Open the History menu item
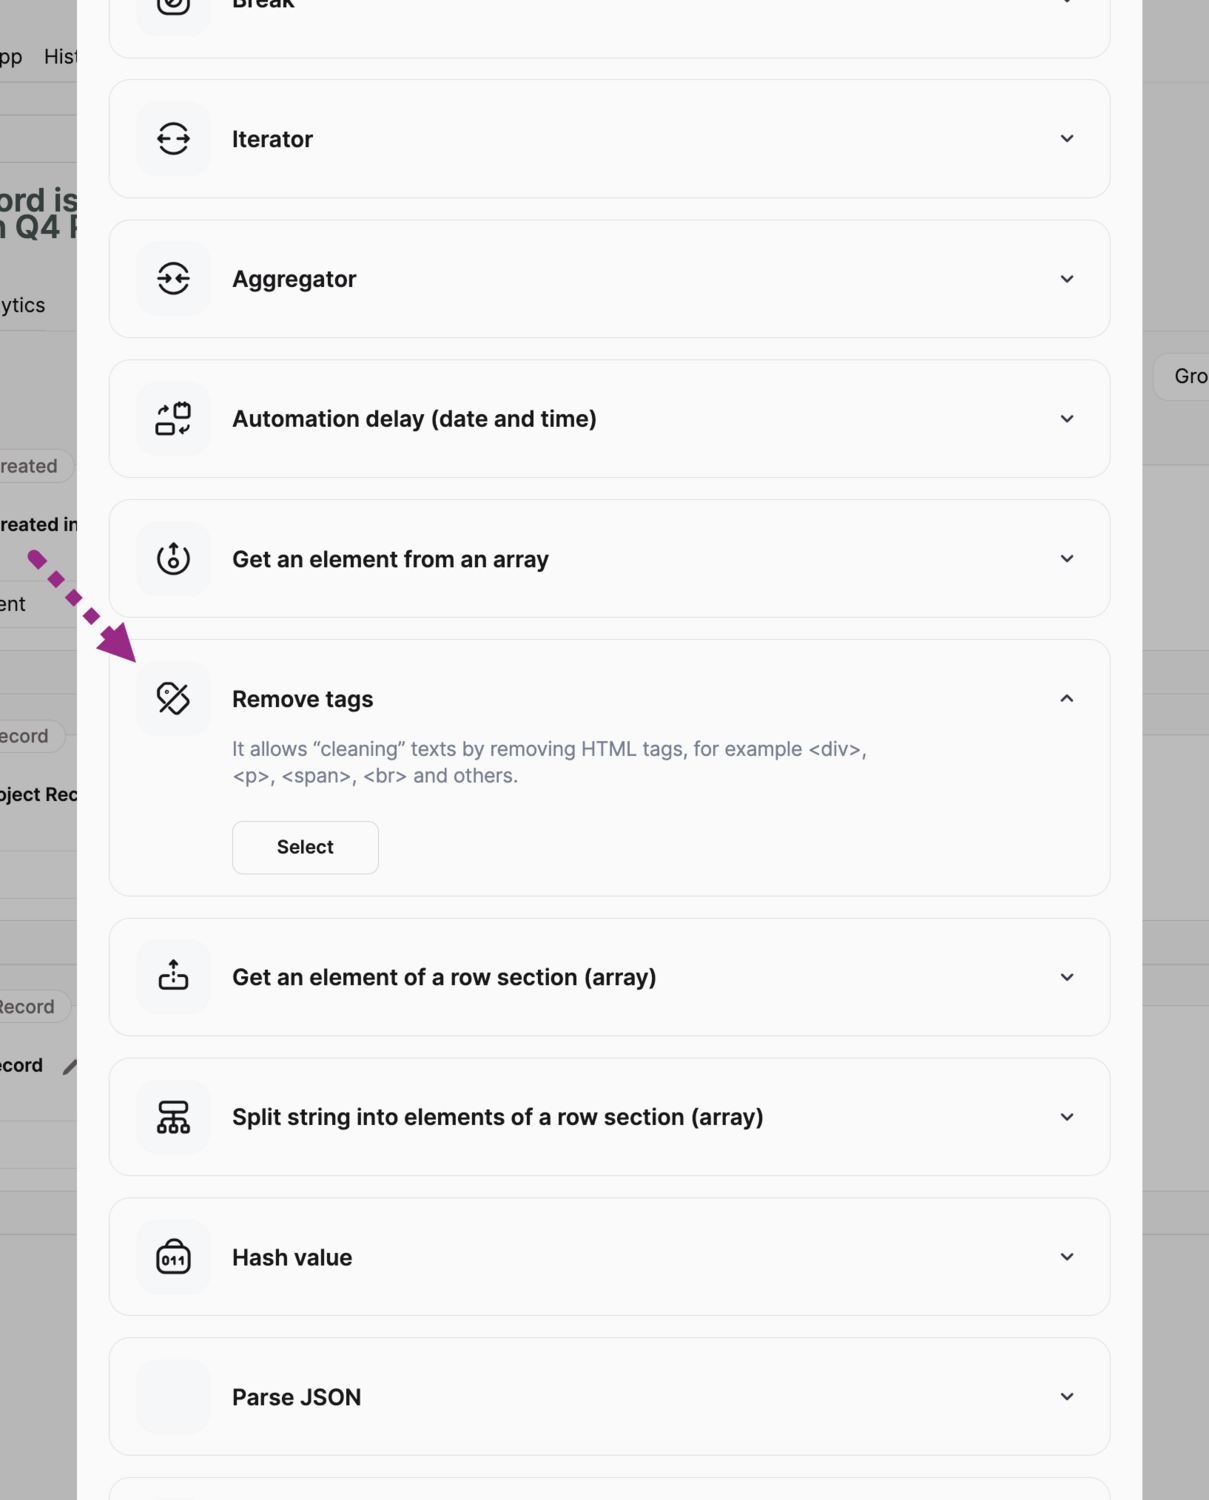The image size is (1209, 1500). pos(60,55)
